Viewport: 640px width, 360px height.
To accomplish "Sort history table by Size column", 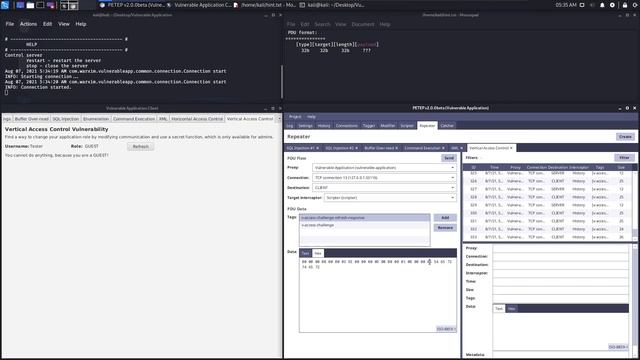I will click(x=621, y=167).
